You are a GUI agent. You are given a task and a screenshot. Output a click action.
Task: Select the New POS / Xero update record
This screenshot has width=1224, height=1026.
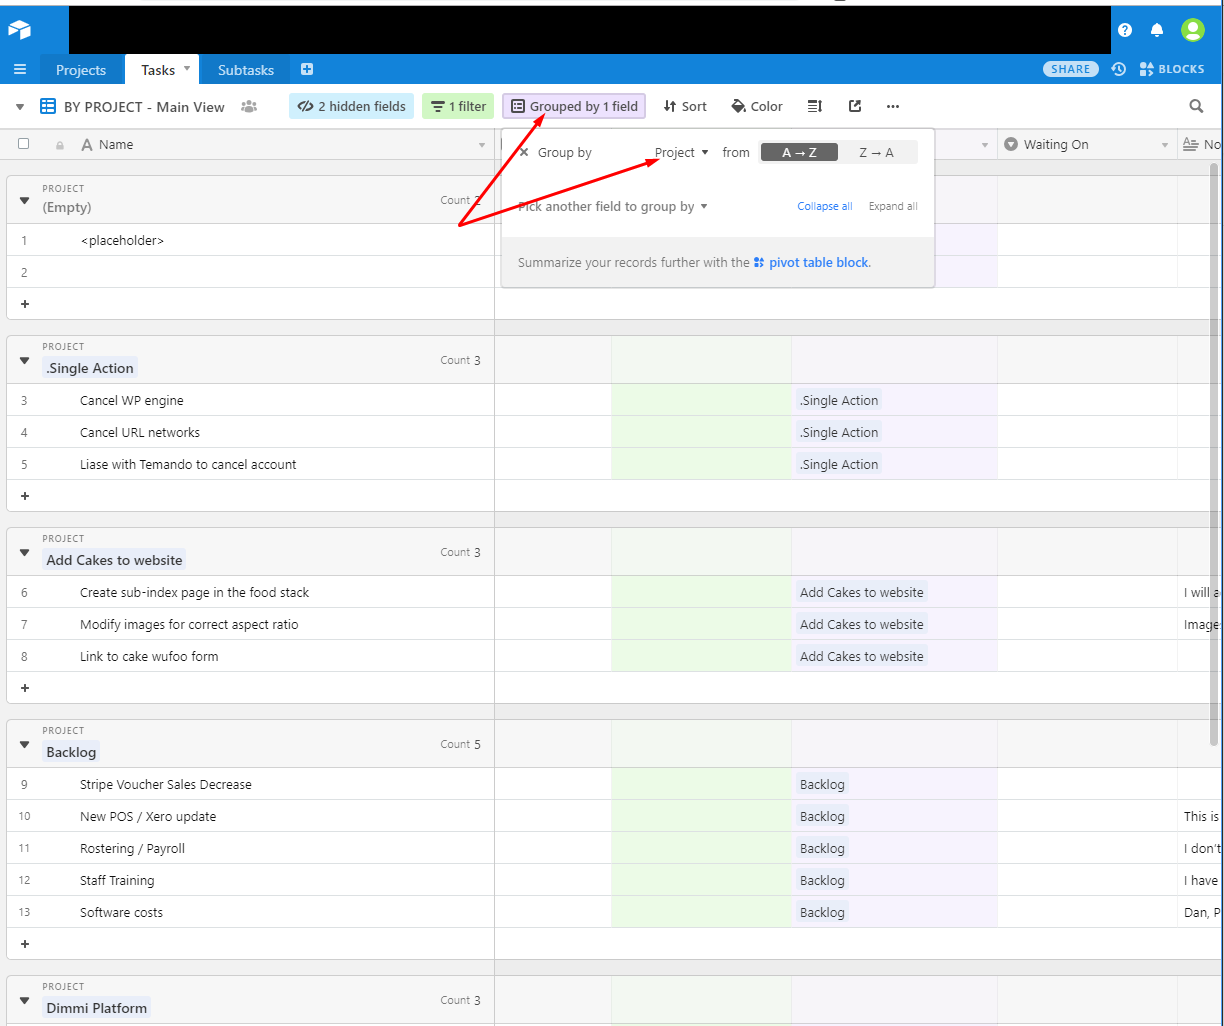[148, 816]
